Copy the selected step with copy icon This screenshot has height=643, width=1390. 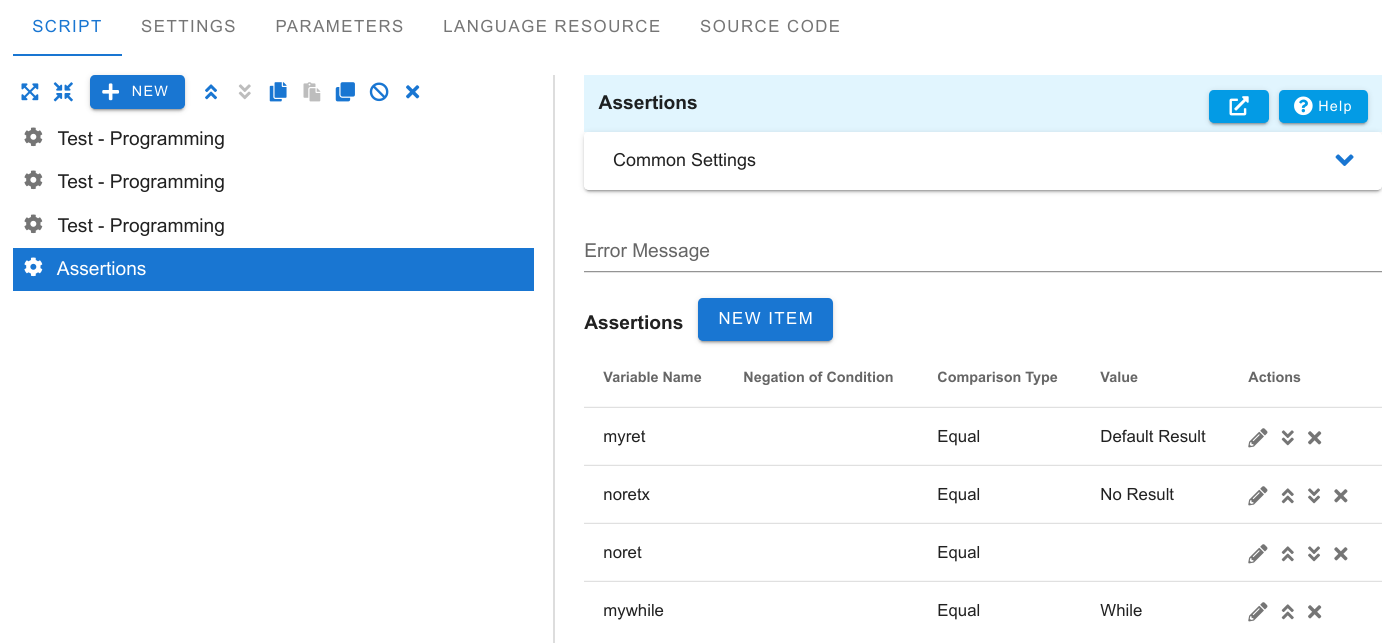pyautogui.click(x=278, y=92)
